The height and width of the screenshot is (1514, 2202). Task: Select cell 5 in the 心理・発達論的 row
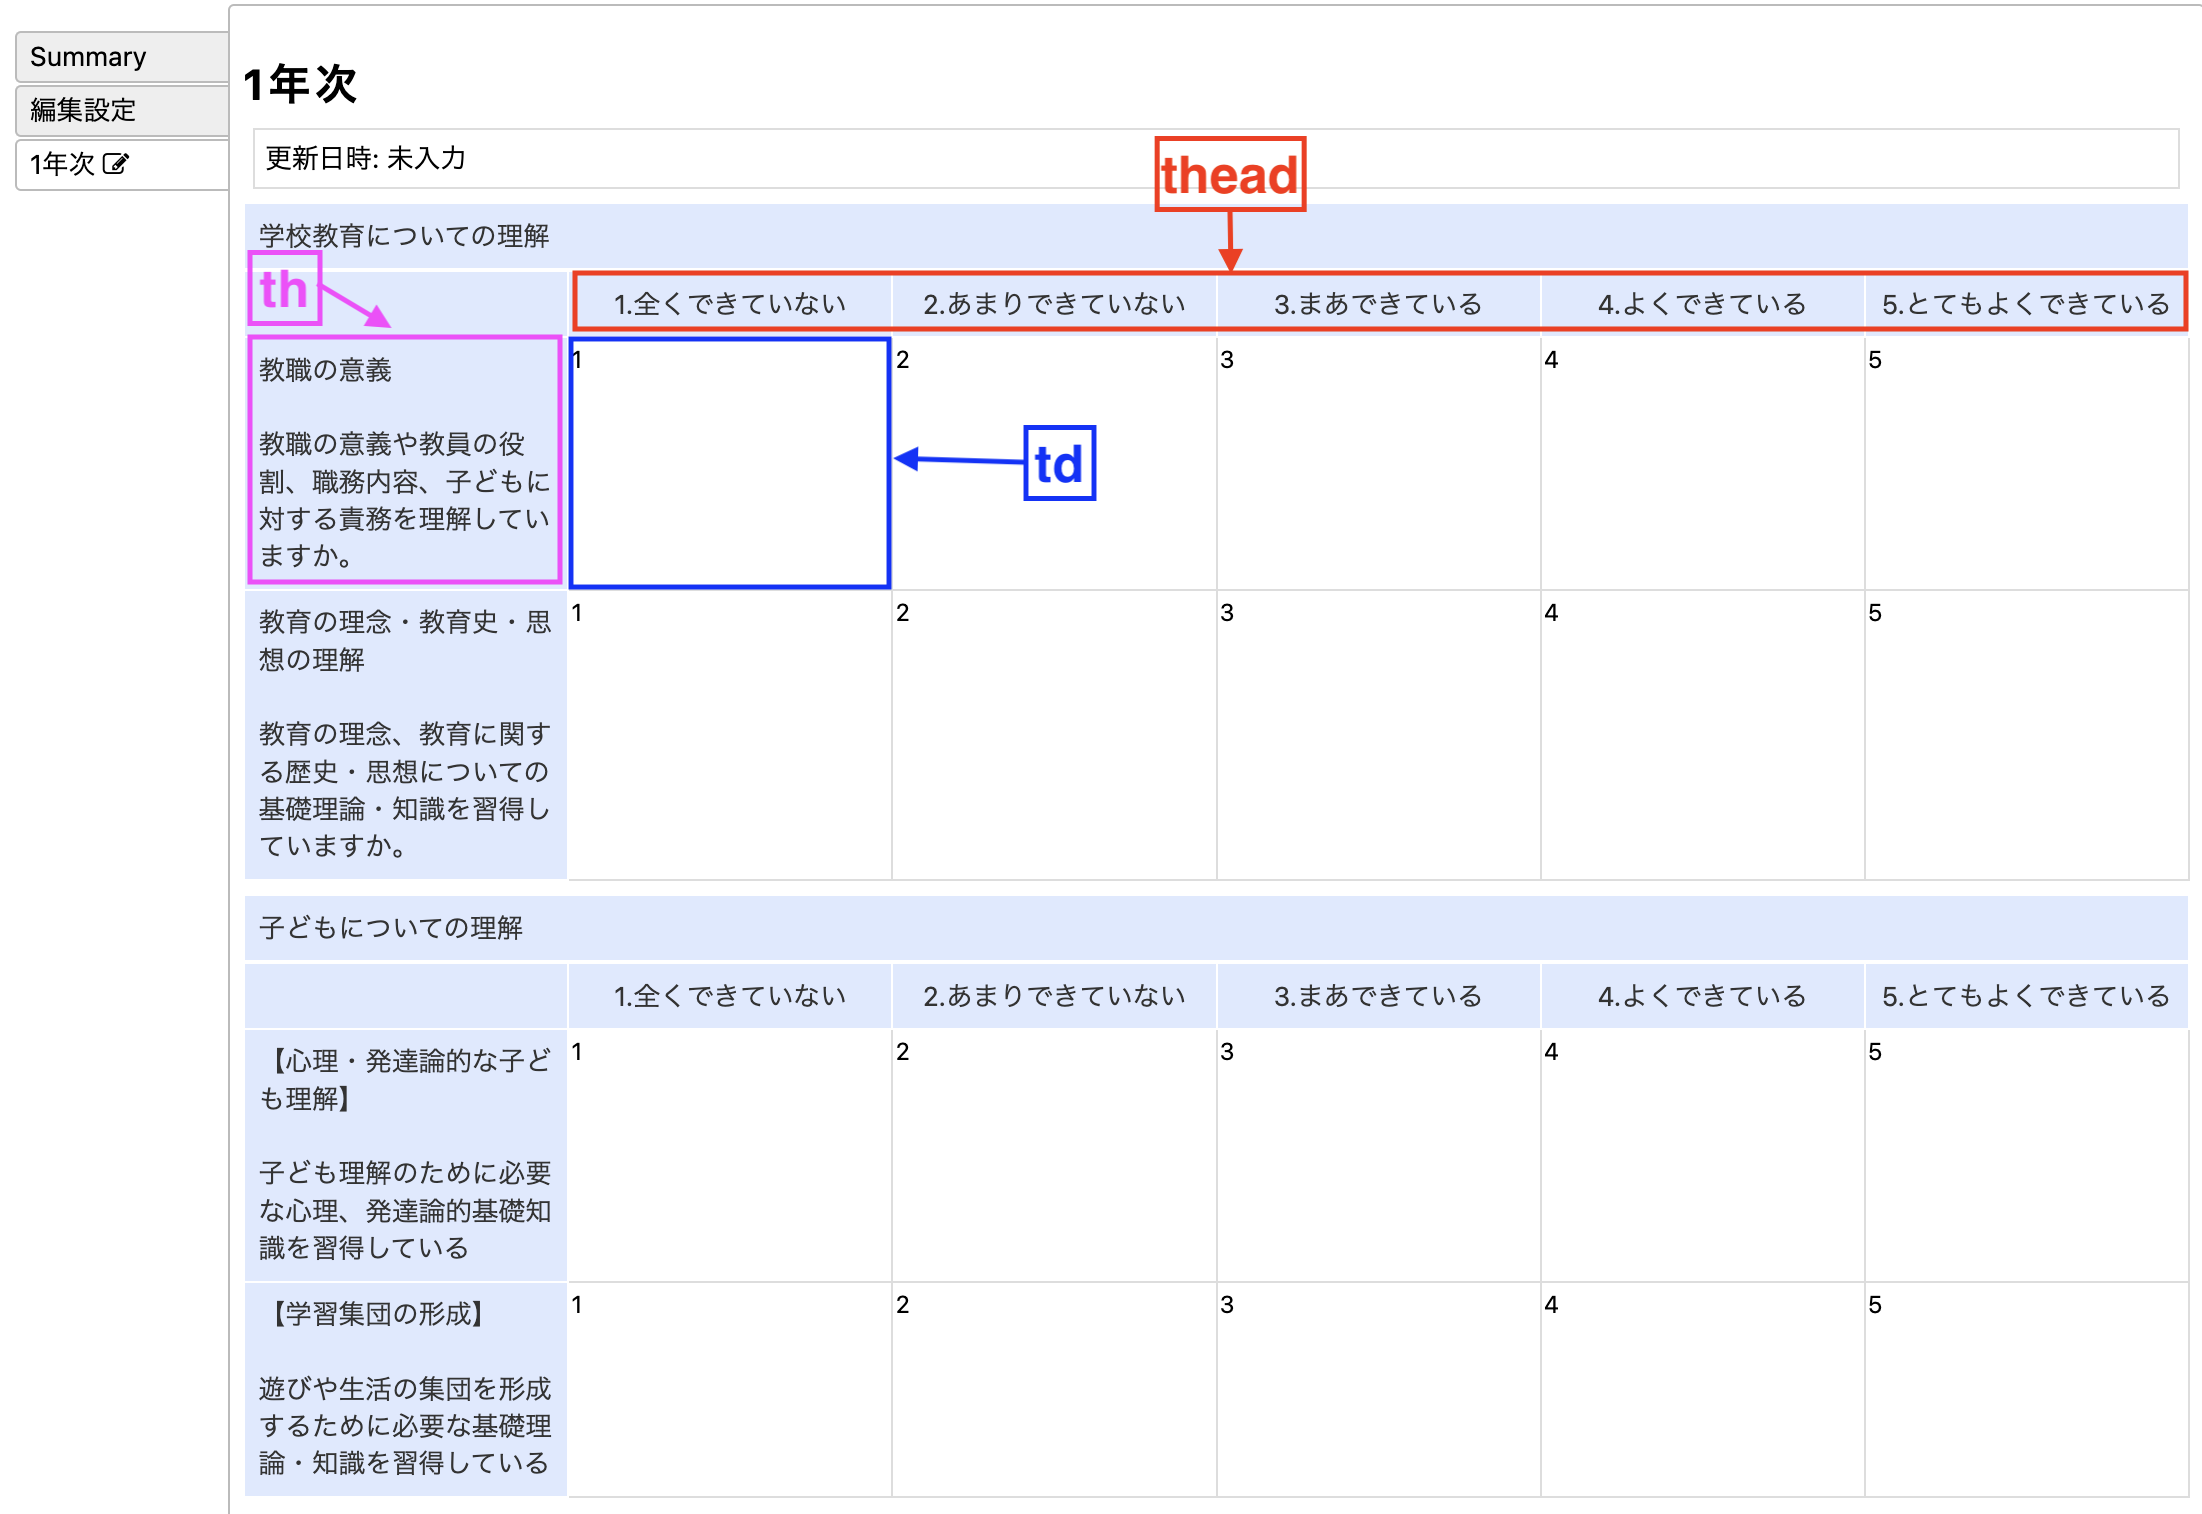tap(2026, 1155)
